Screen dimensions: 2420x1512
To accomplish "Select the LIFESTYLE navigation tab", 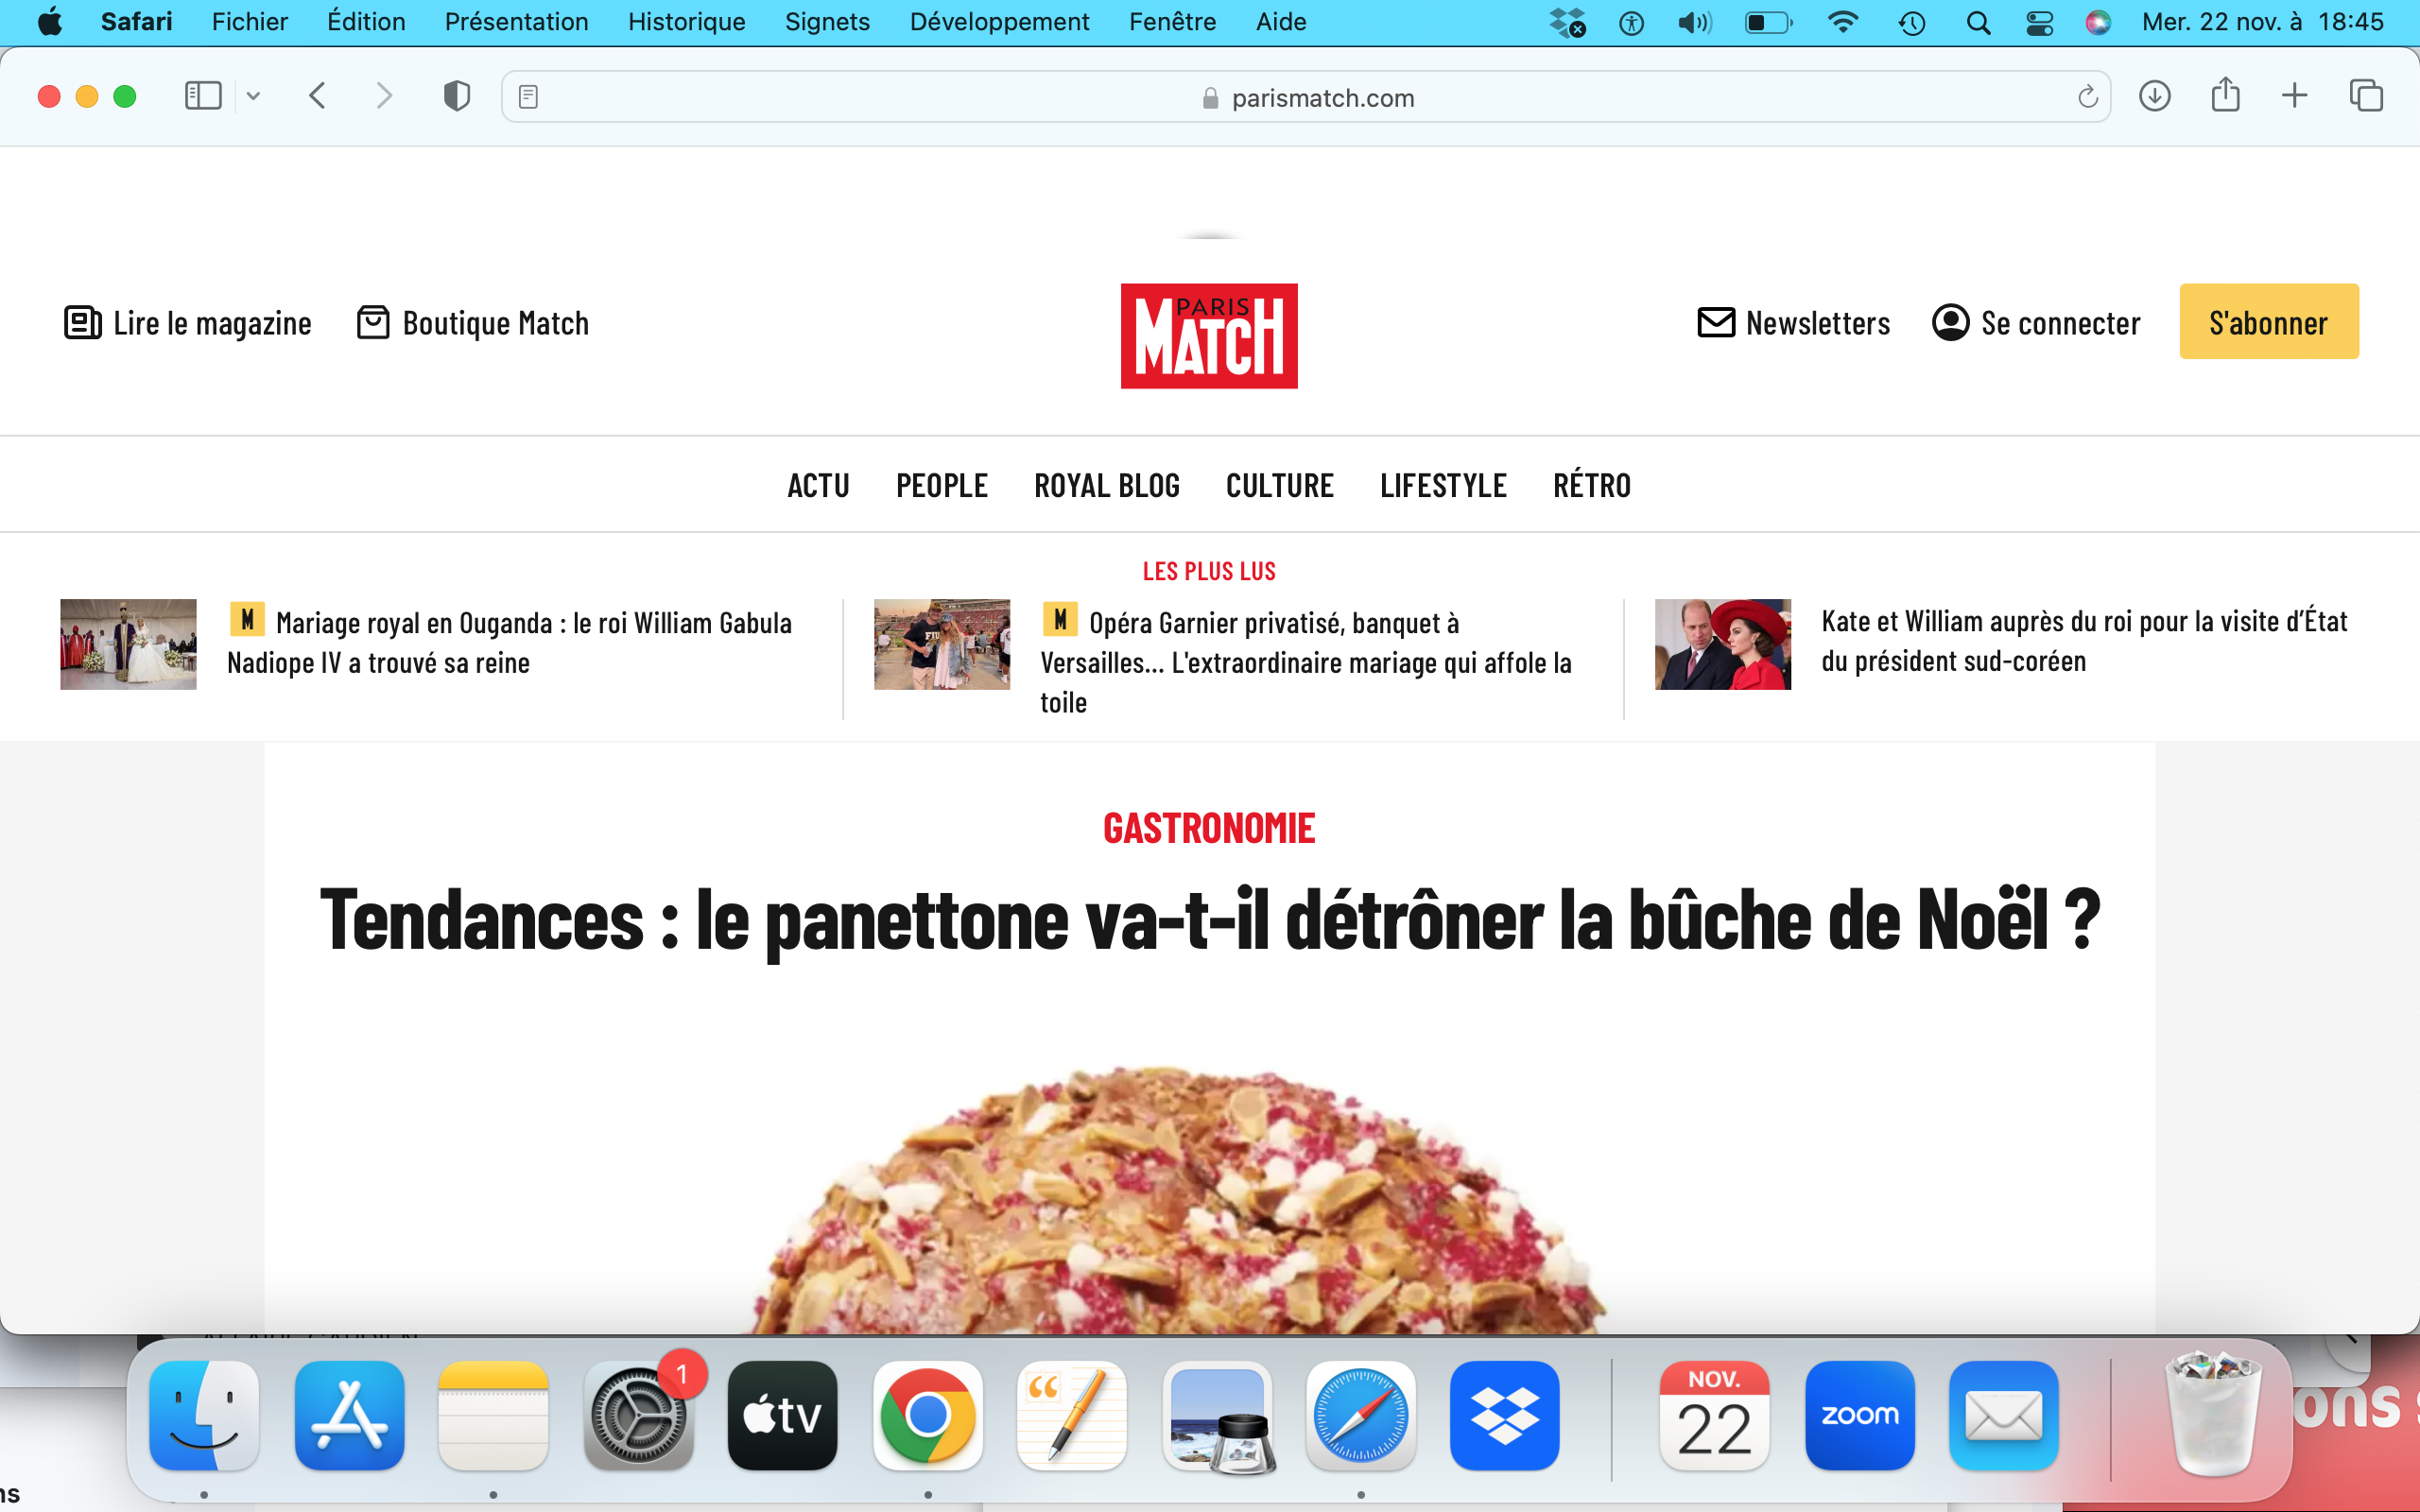I will [x=1443, y=485].
